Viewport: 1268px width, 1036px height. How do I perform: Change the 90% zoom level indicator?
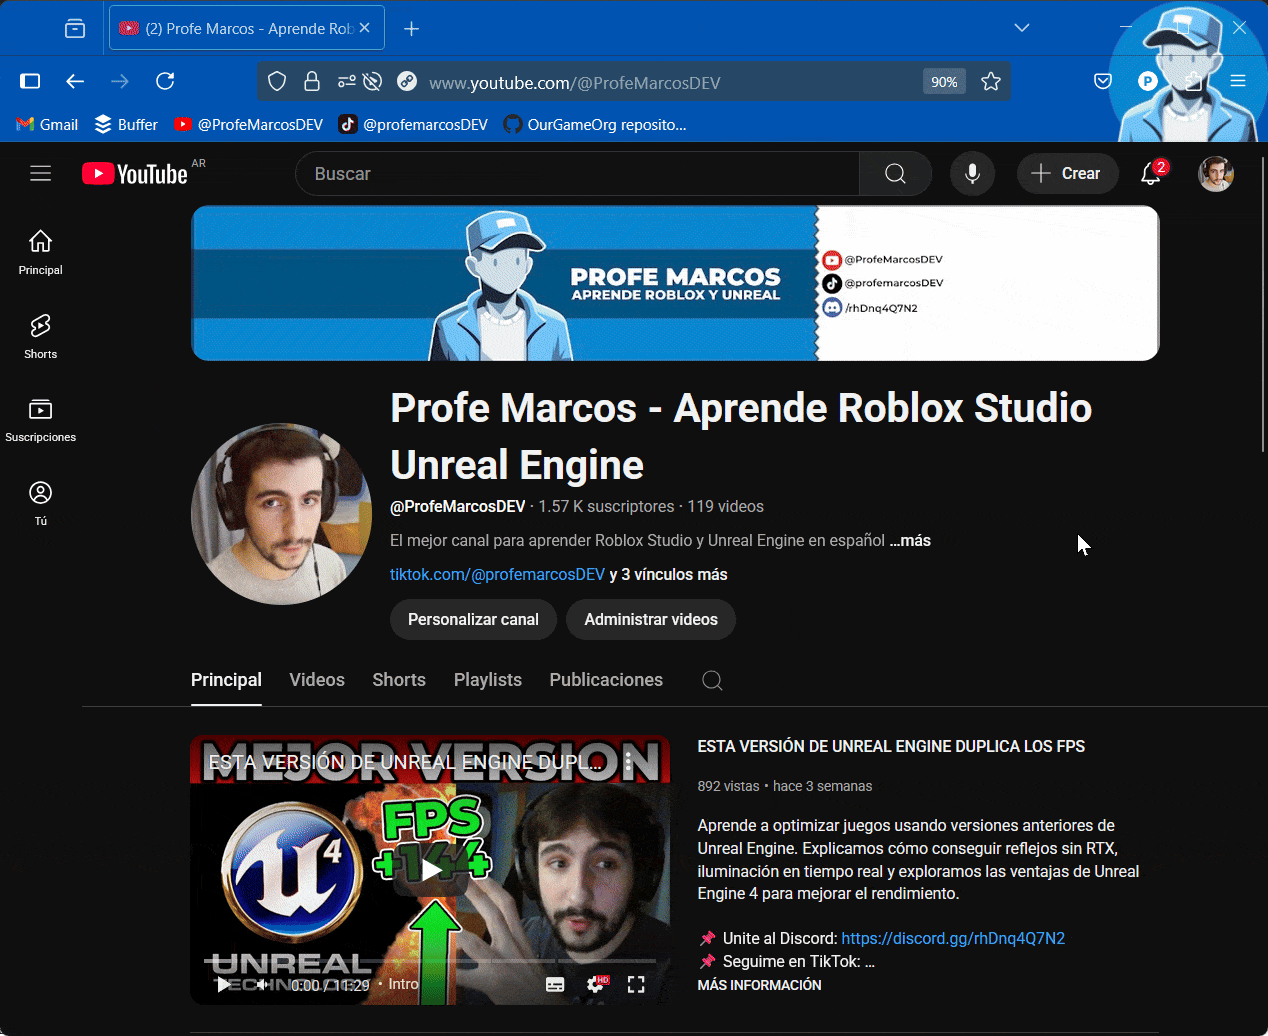click(944, 82)
